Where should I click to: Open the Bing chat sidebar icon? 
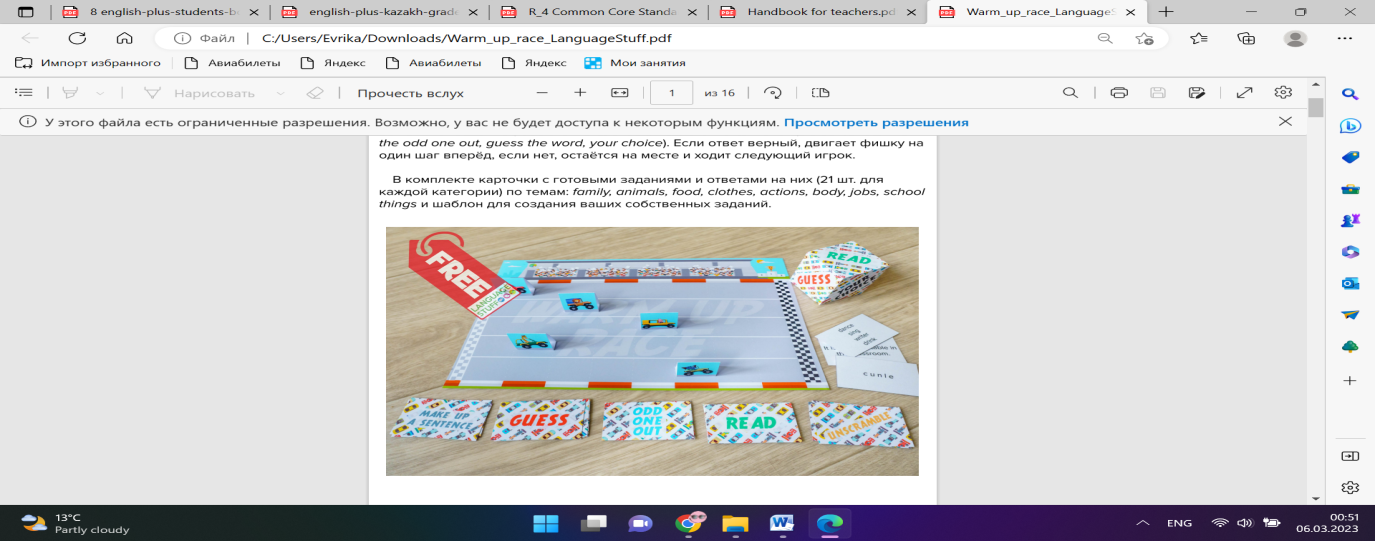tap(1349, 125)
